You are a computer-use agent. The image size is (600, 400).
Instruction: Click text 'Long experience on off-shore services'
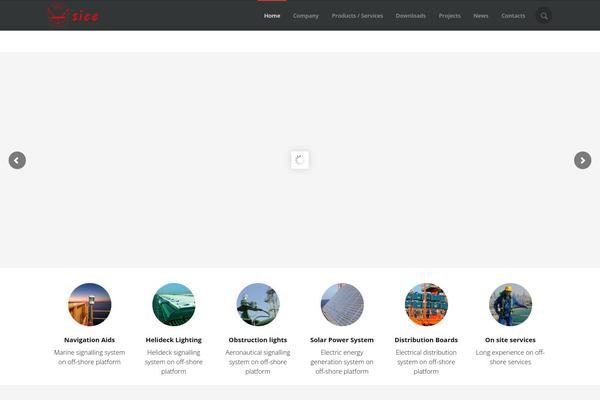tap(510, 357)
